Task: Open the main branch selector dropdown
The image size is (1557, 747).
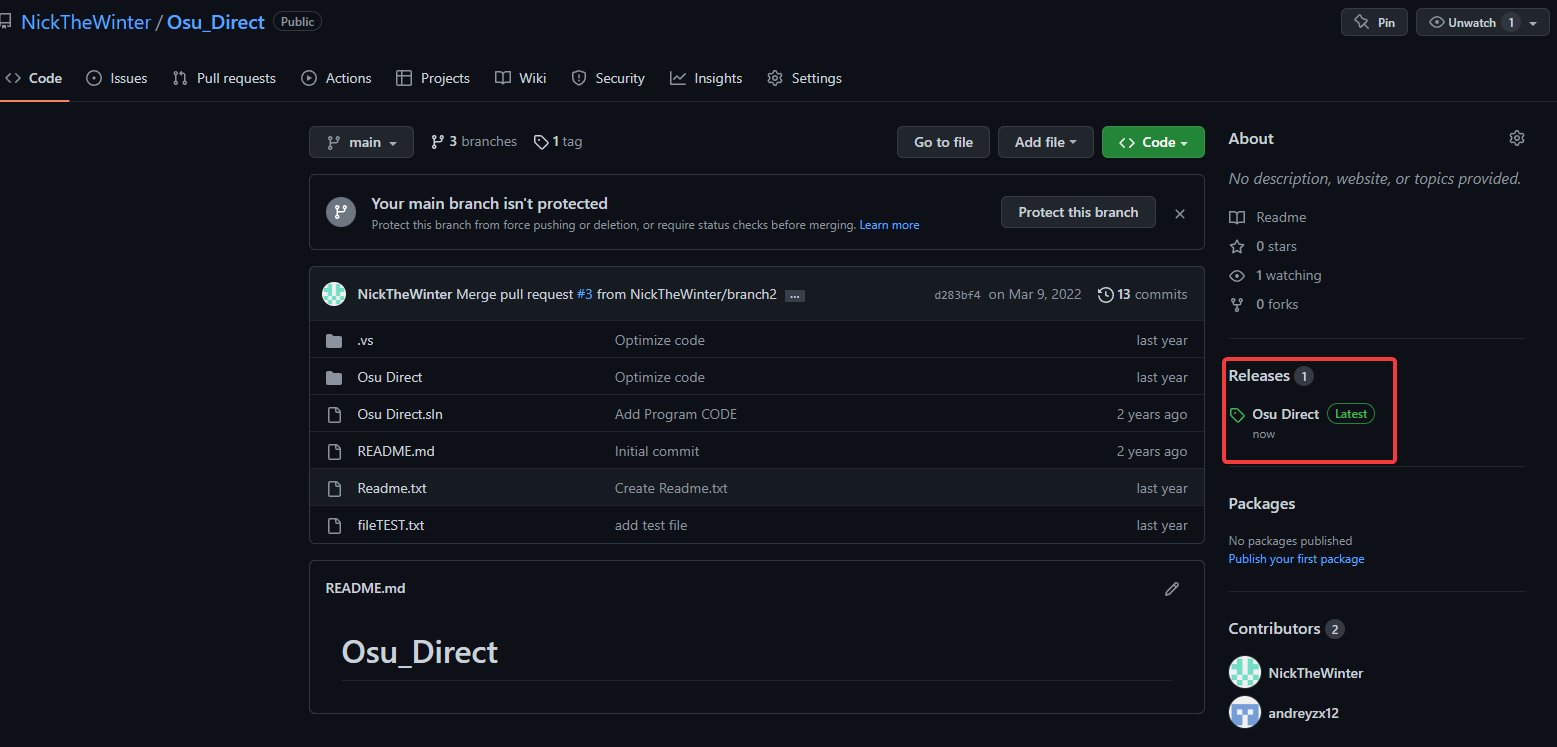Action: (x=361, y=141)
